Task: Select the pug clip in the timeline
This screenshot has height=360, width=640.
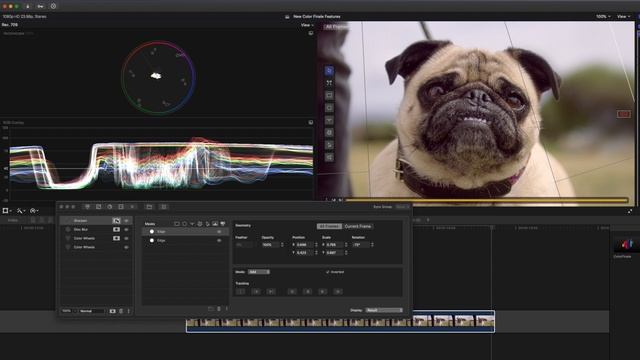Action: coord(340,322)
